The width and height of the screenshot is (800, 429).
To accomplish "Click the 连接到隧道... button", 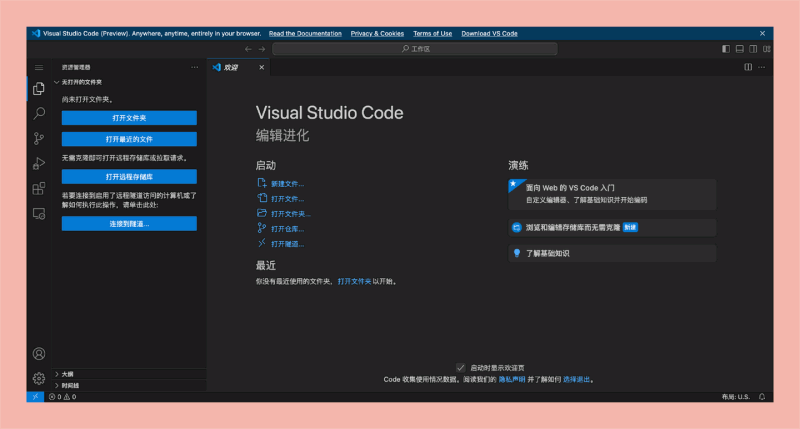I will [x=129, y=223].
